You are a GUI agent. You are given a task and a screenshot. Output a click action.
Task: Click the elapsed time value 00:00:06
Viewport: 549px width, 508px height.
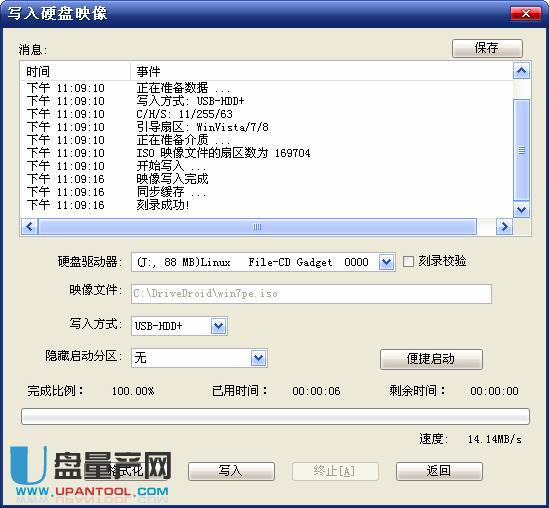[x=317, y=391]
